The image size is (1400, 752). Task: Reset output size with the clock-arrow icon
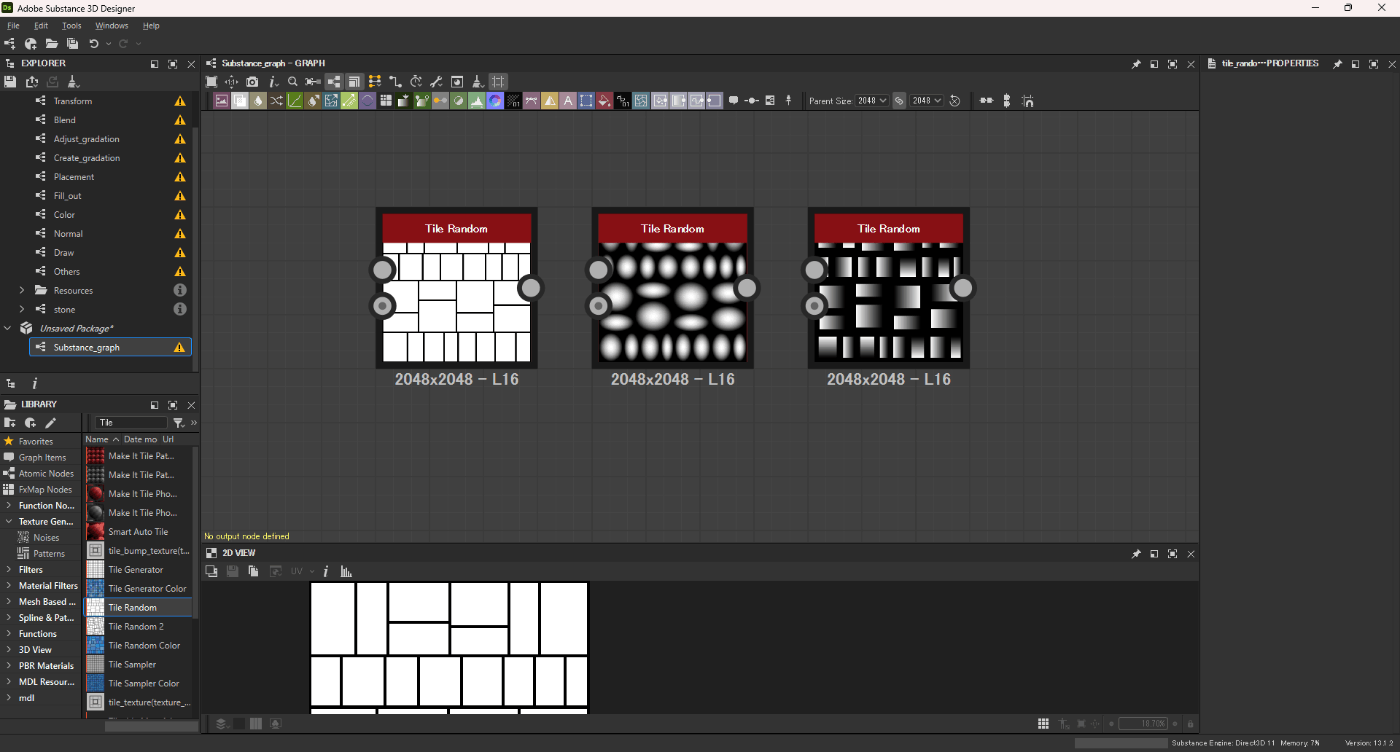tap(955, 101)
